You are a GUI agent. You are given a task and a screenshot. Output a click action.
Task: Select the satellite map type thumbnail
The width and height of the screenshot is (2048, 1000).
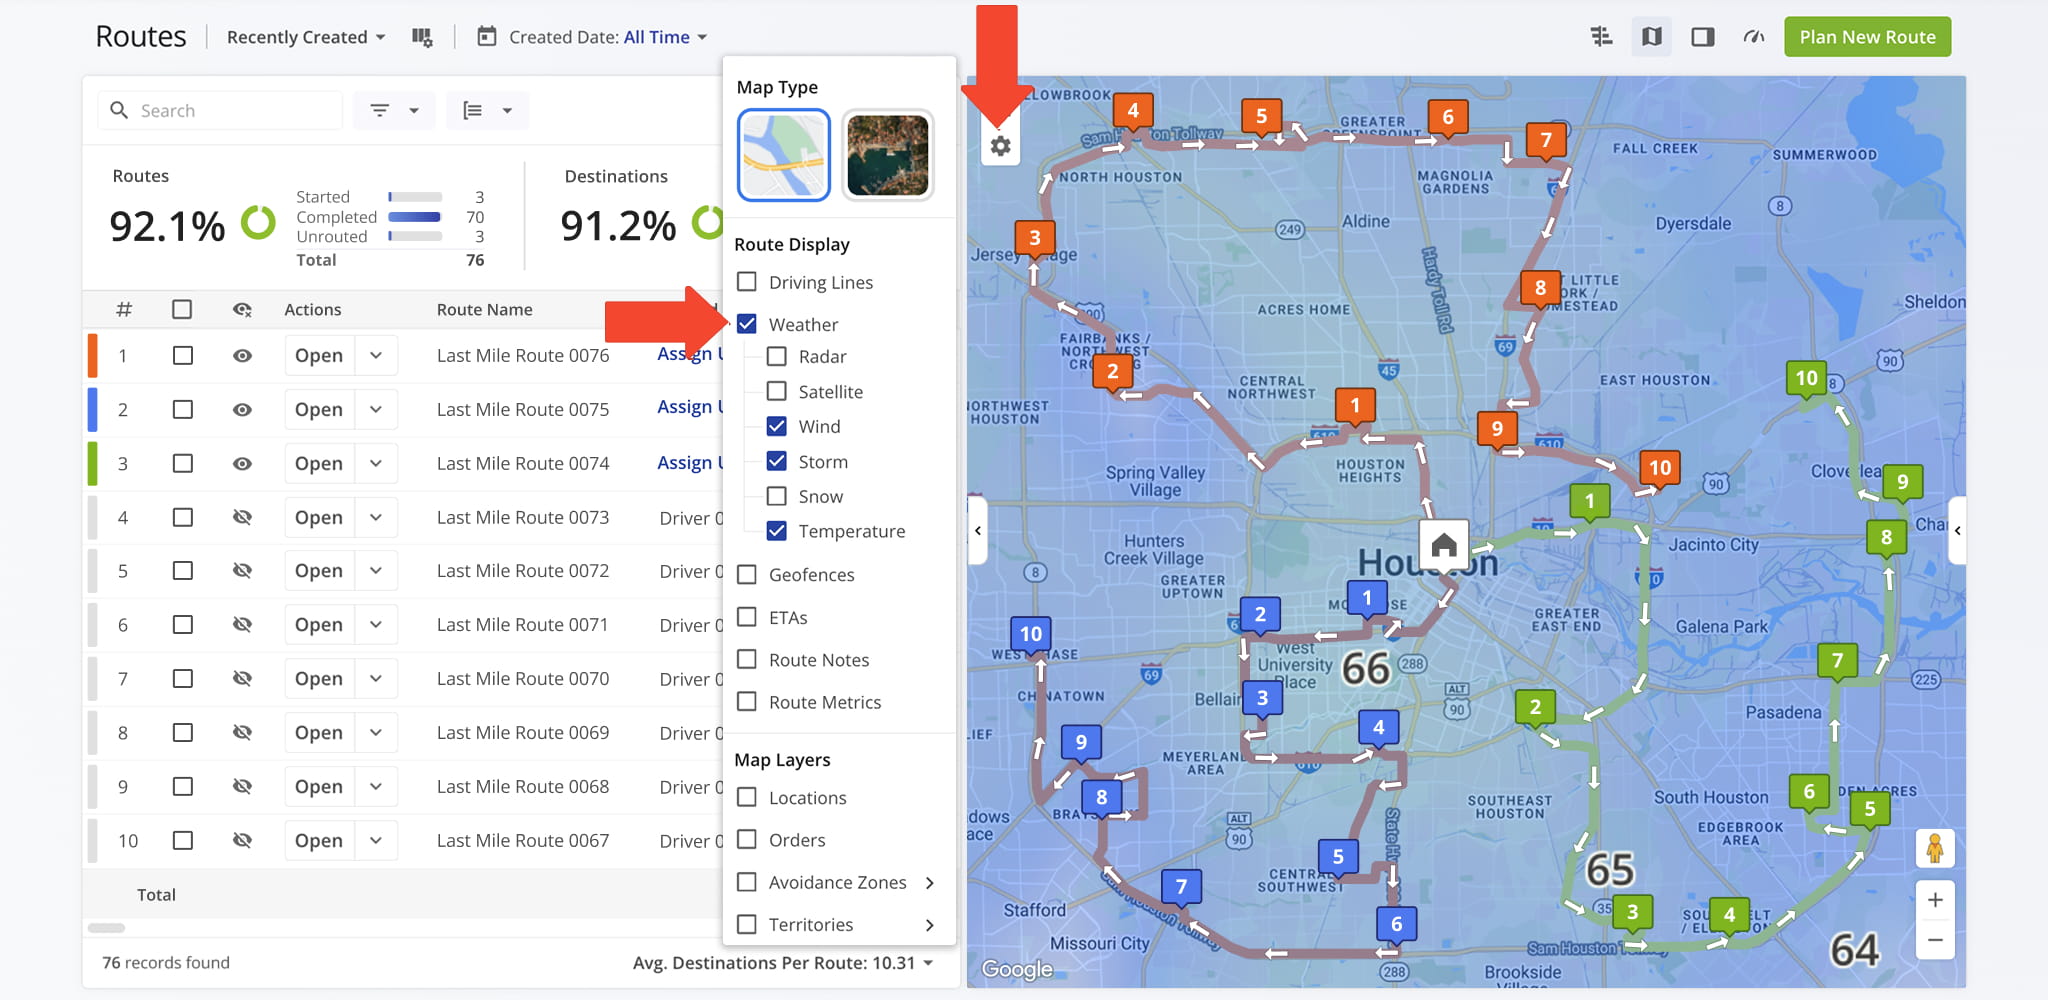[x=887, y=155]
